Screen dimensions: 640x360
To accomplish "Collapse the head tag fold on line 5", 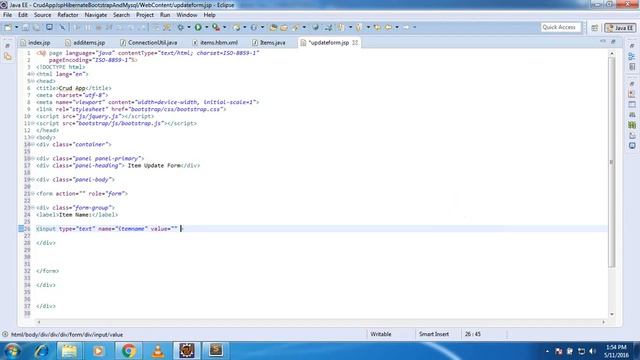I will pyautogui.click(x=33, y=81).
